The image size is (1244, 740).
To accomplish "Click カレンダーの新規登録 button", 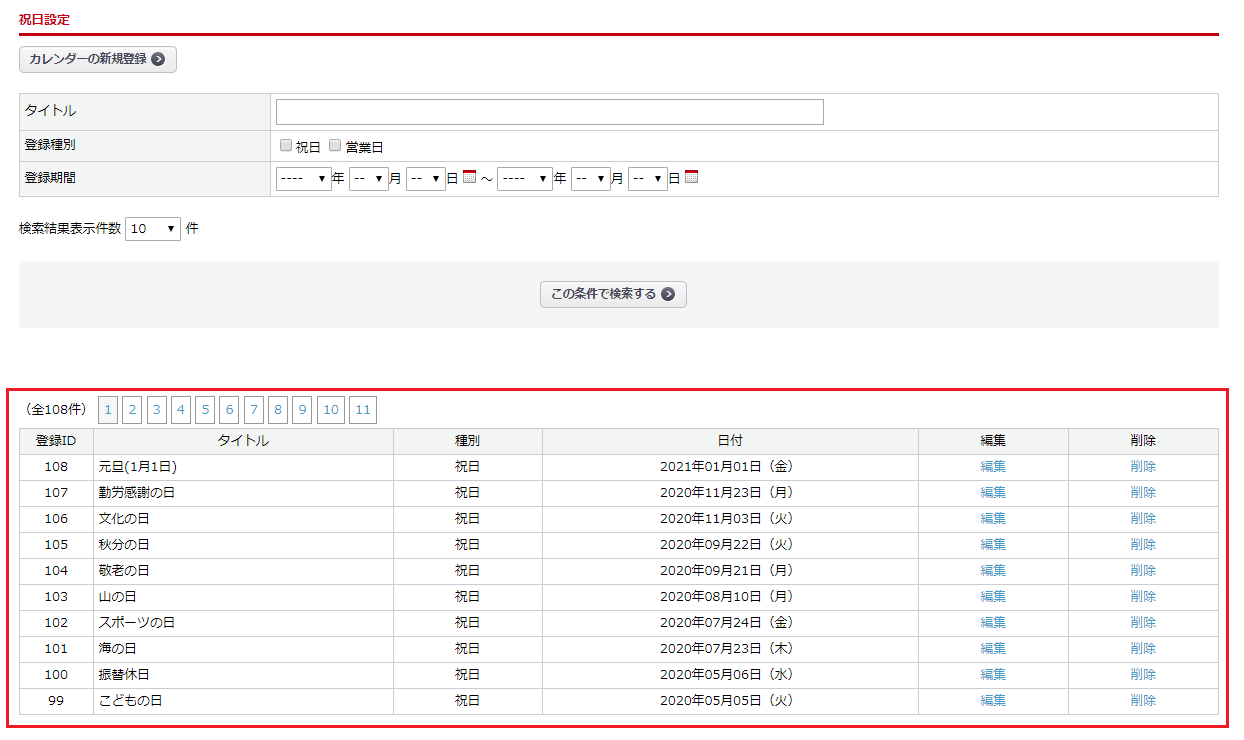I will 97,59.
